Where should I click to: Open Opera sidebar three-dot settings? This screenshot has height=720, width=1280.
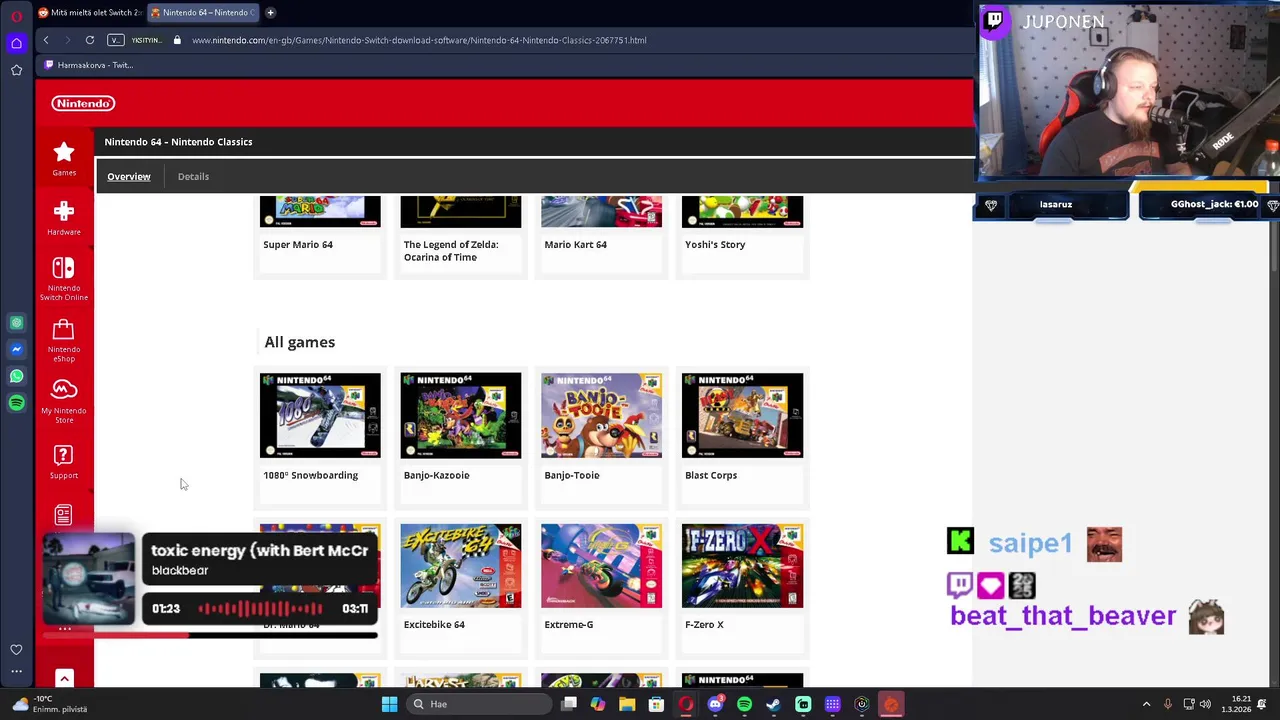click(16, 672)
